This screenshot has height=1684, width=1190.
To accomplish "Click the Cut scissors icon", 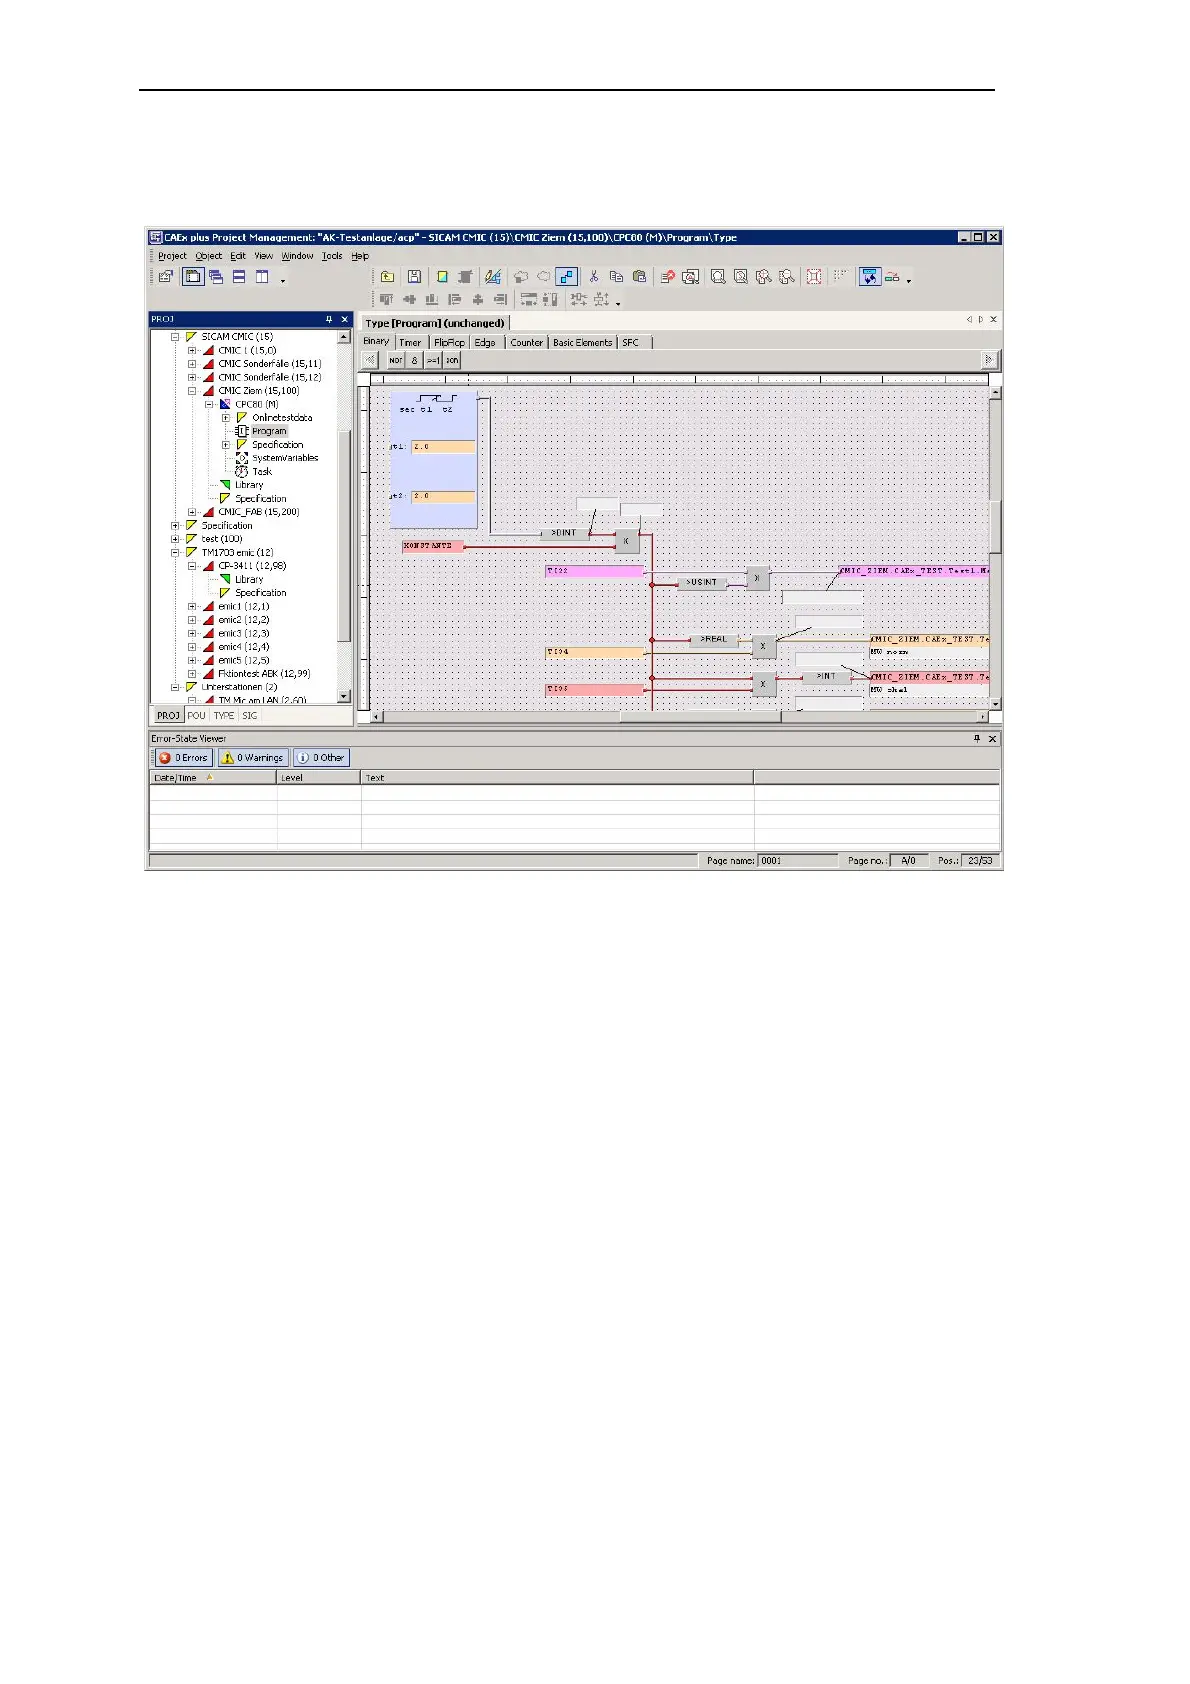I will [593, 277].
